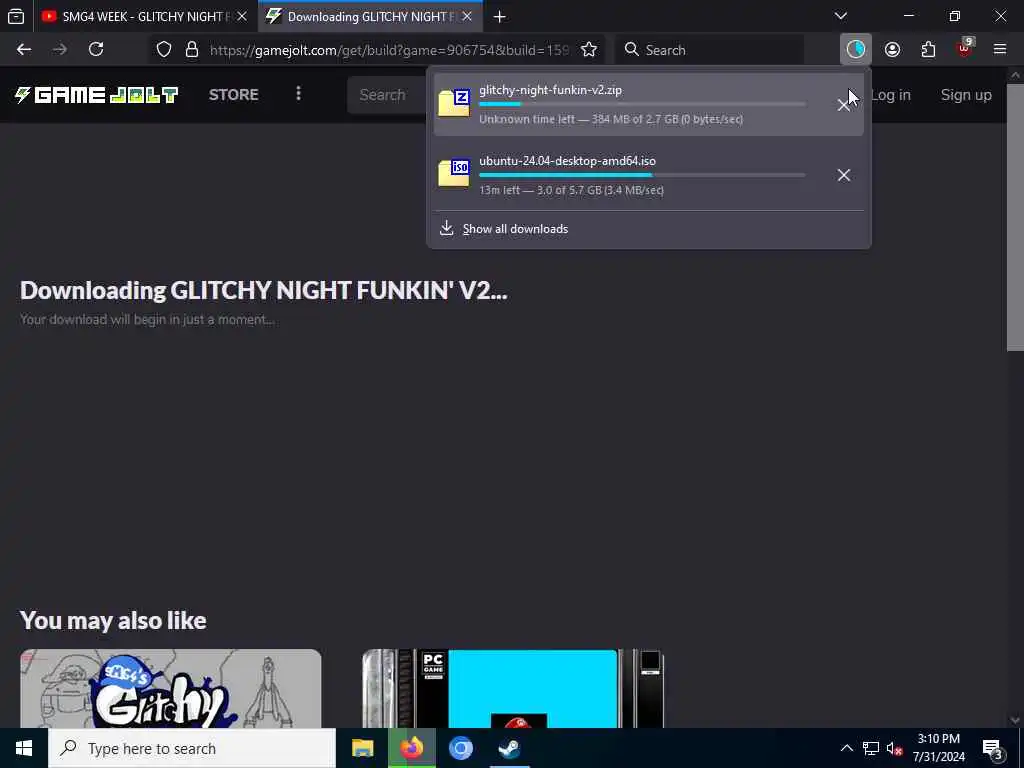Image resolution: width=1024 pixels, height=768 pixels.
Task: Open the Log in link
Action: tap(891, 95)
